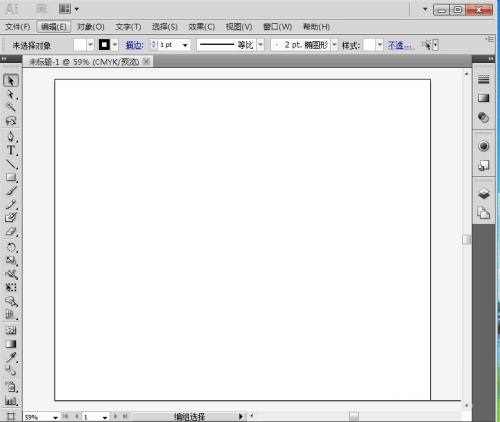Image resolution: width=500 pixels, height=422 pixels.
Task: Open the fill color dropdown arrow
Action: pyautogui.click(x=90, y=45)
